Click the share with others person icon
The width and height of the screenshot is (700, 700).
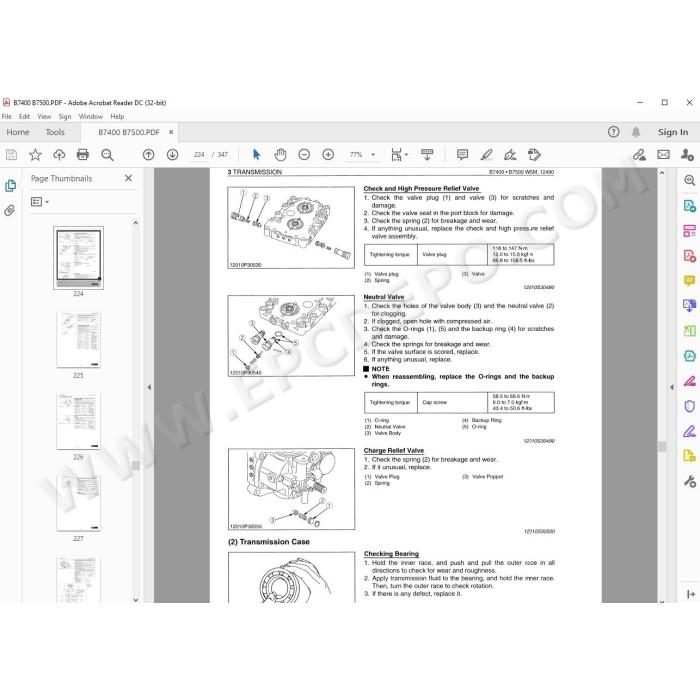[687, 155]
